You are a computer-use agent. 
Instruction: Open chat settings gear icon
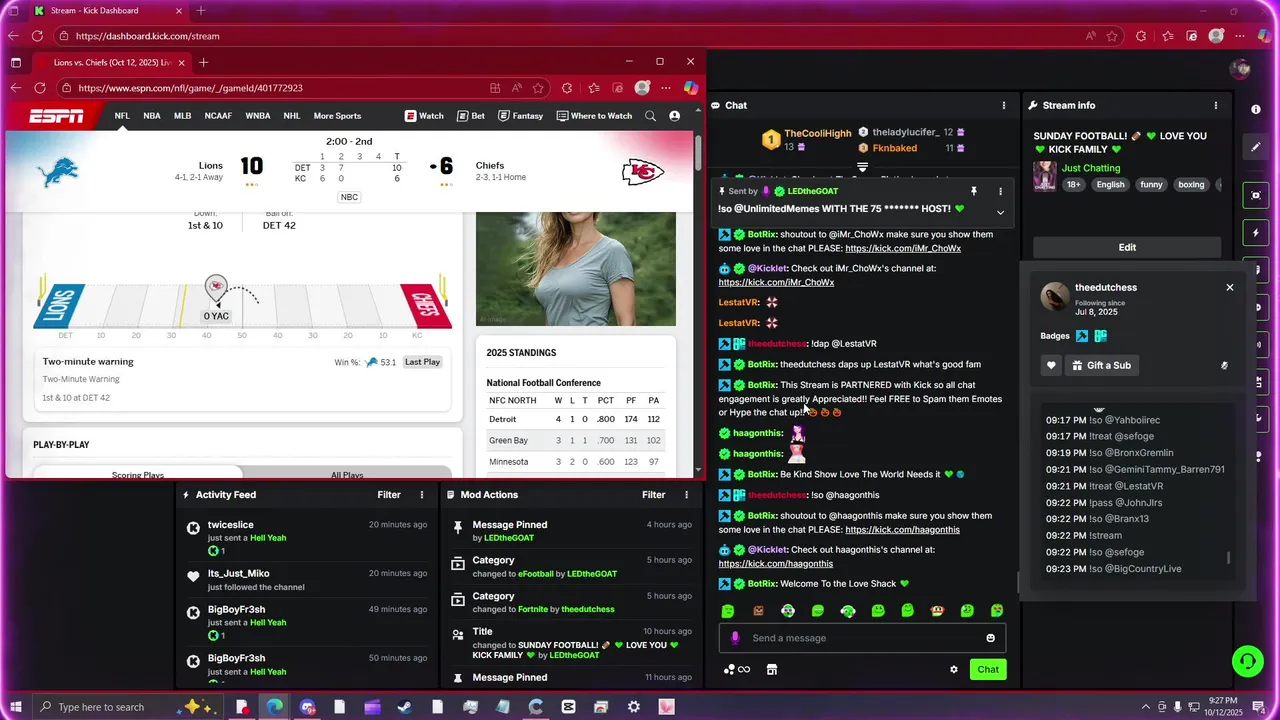point(954,670)
